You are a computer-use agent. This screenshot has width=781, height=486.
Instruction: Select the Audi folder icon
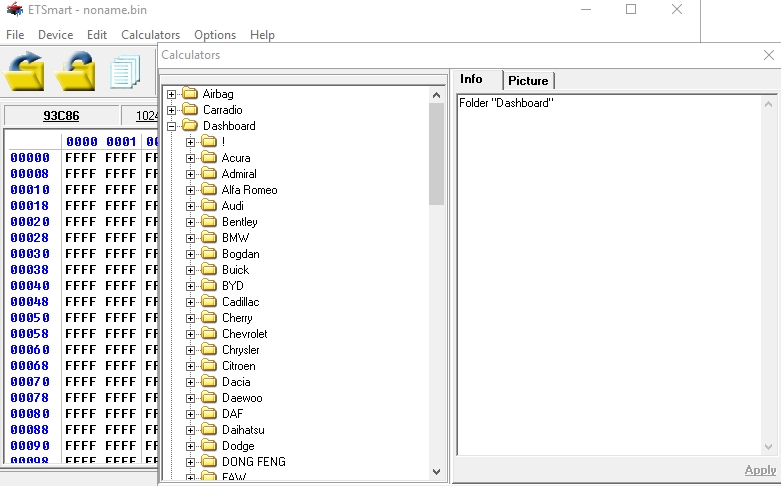point(208,206)
